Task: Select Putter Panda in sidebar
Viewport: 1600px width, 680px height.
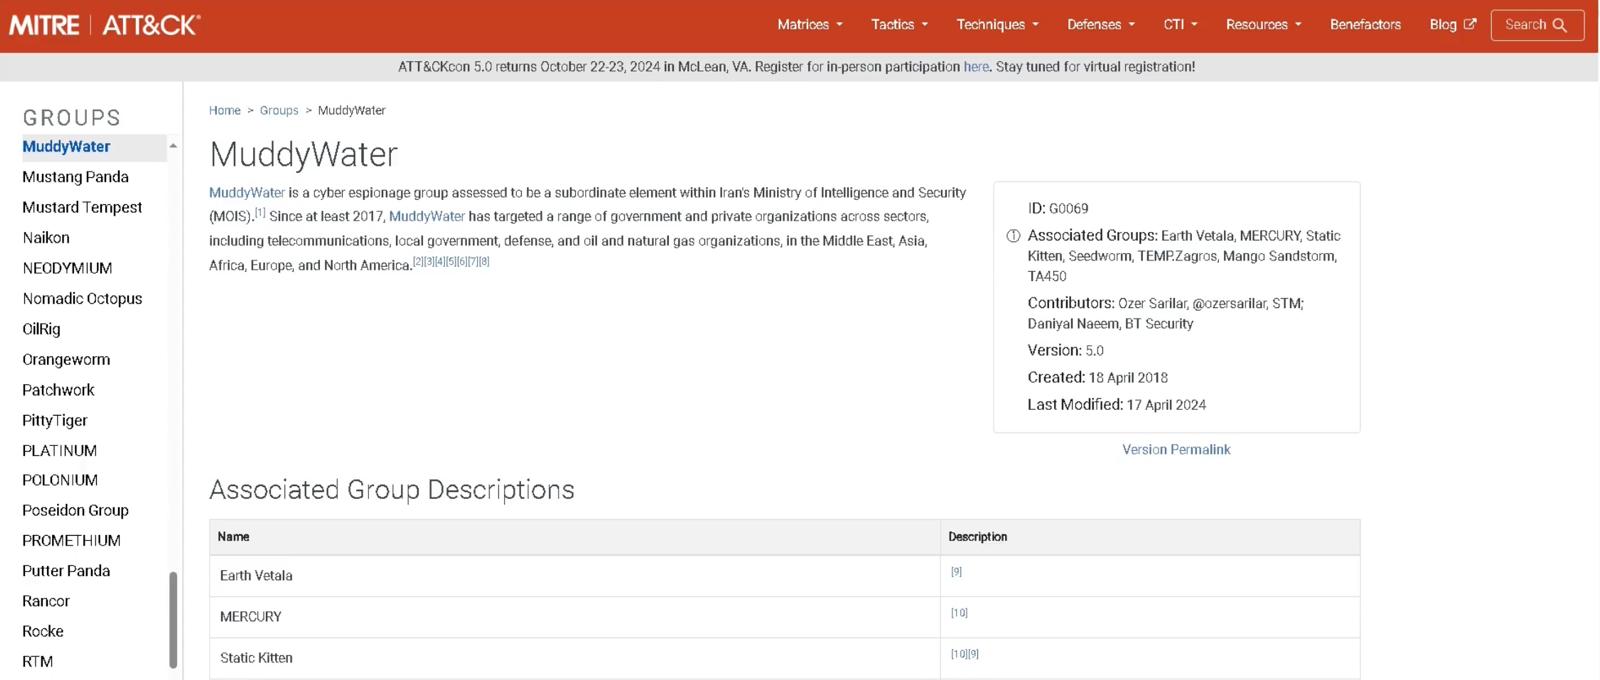Action: click(x=66, y=571)
